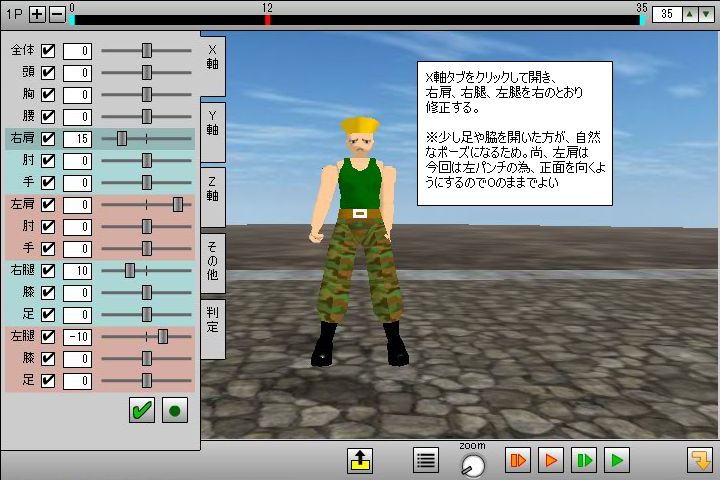This screenshot has height=480, width=720.
Task: Open the Z軸 tab
Action: [x=213, y=198]
